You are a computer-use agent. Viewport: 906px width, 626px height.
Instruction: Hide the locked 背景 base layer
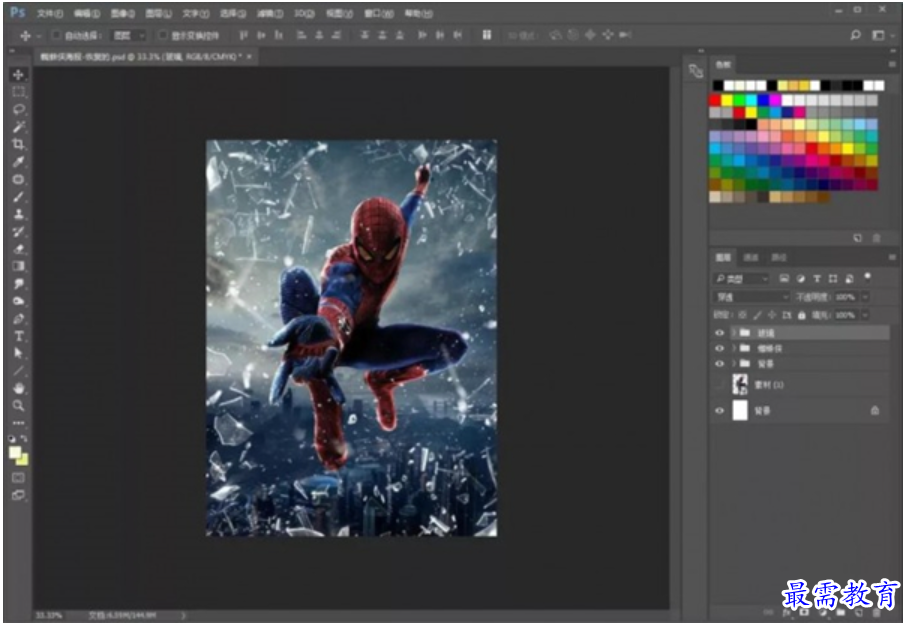719,410
